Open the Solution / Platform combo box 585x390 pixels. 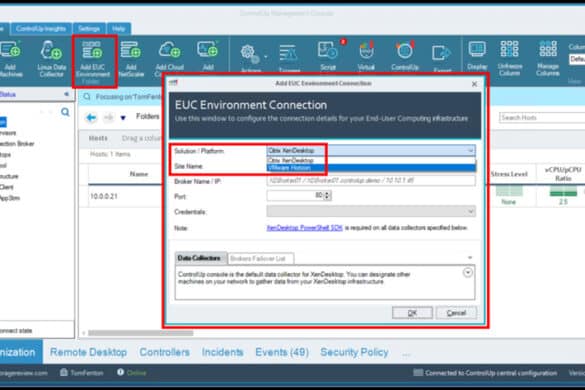(x=371, y=150)
